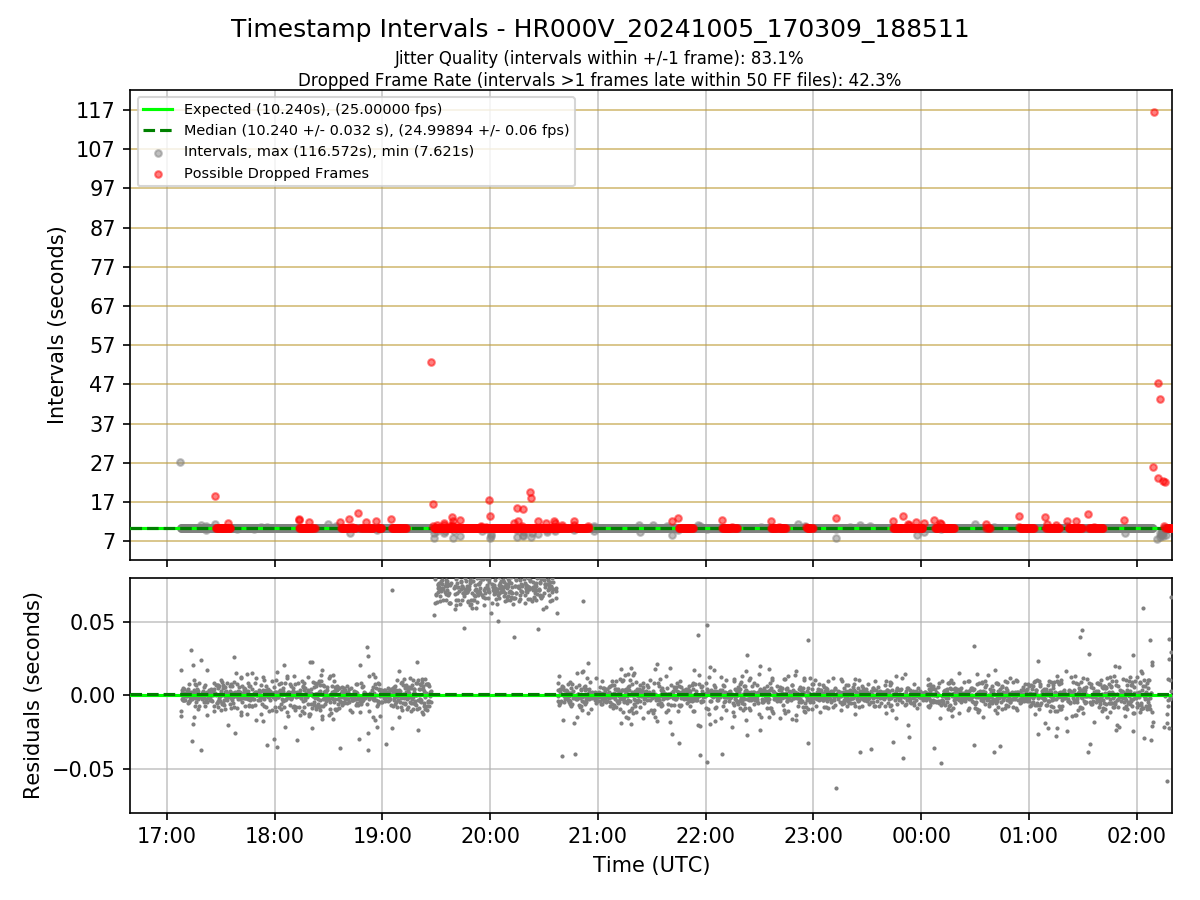Click the y-axis tick label '47'
The width and height of the screenshot is (1200, 900).
click(x=103, y=384)
